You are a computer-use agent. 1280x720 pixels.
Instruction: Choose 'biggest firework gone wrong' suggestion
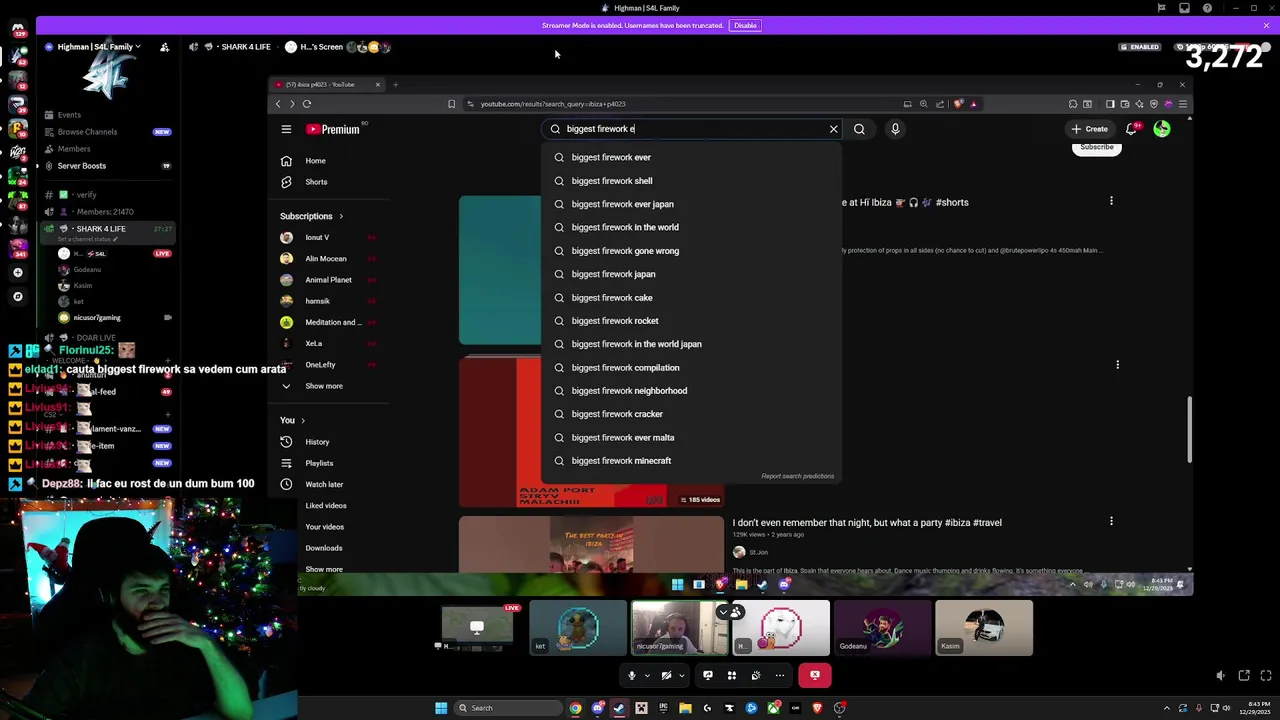pyautogui.click(x=691, y=251)
